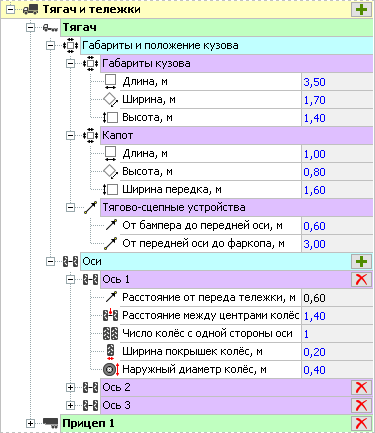The height and width of the screenshot is (433, 375).
Task: Select the Капот heading row
Action: click(236, 135)
